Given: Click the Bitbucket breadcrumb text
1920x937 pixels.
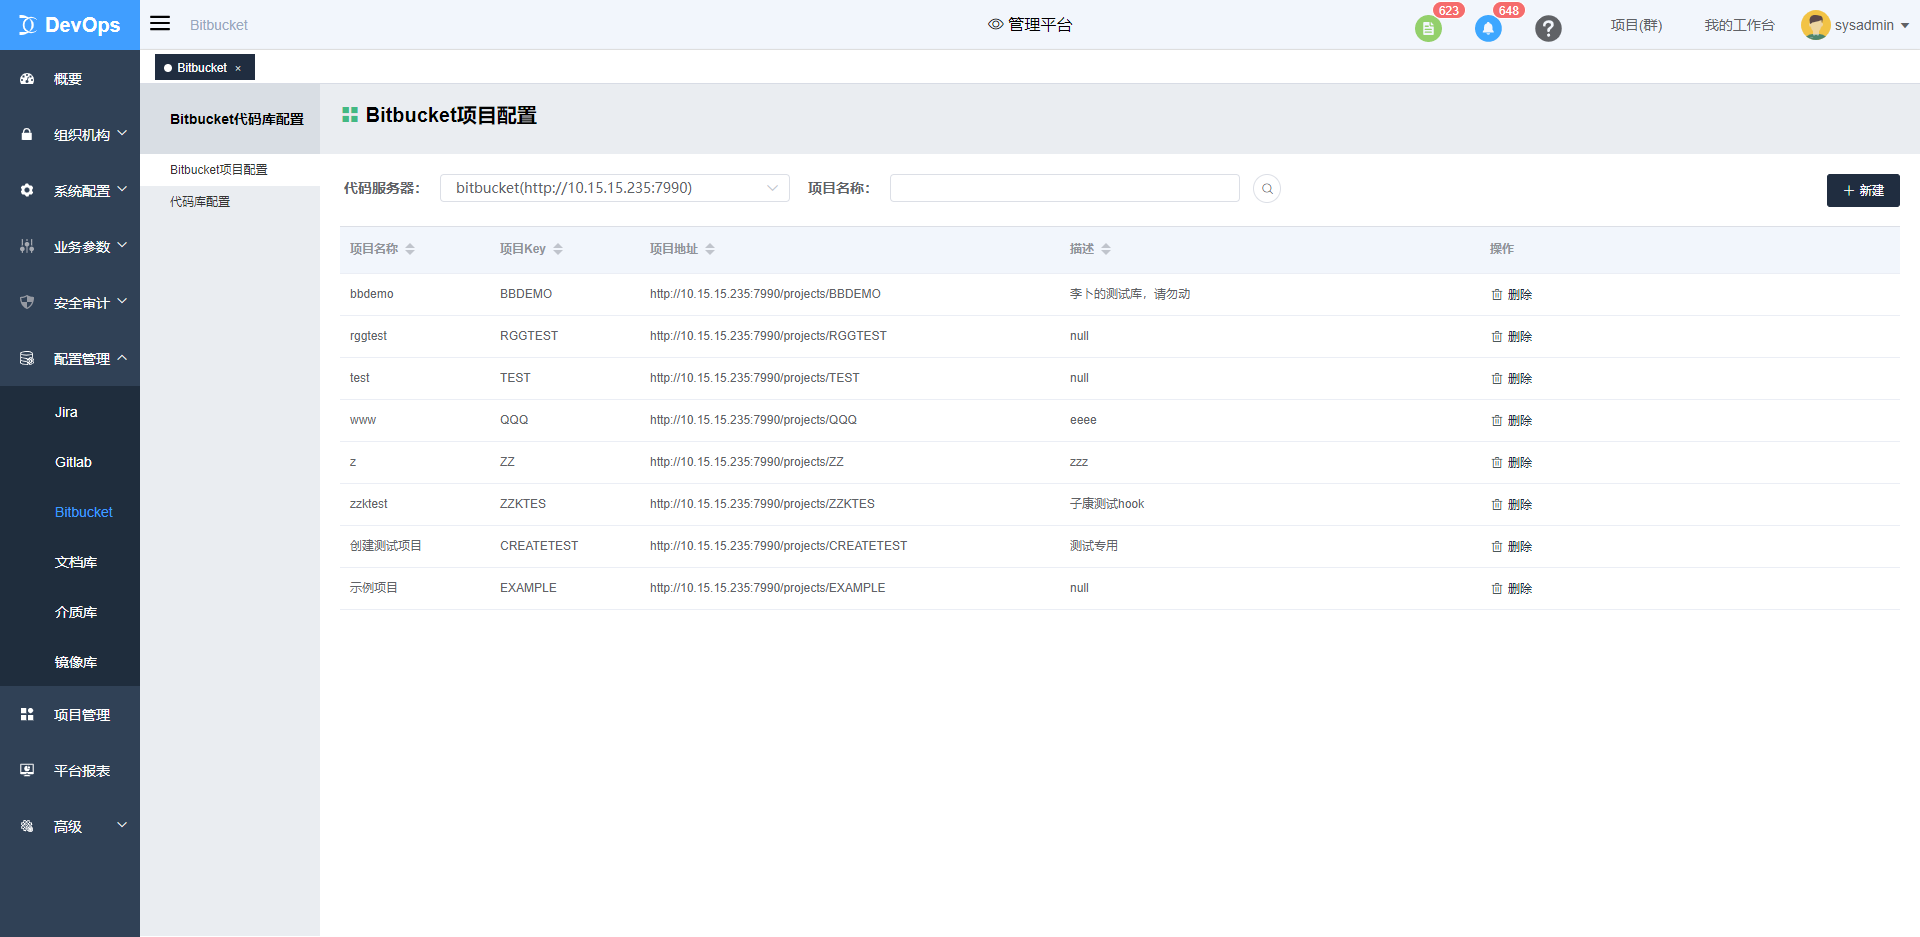Looking at the screenshot, I should [219, 25].
